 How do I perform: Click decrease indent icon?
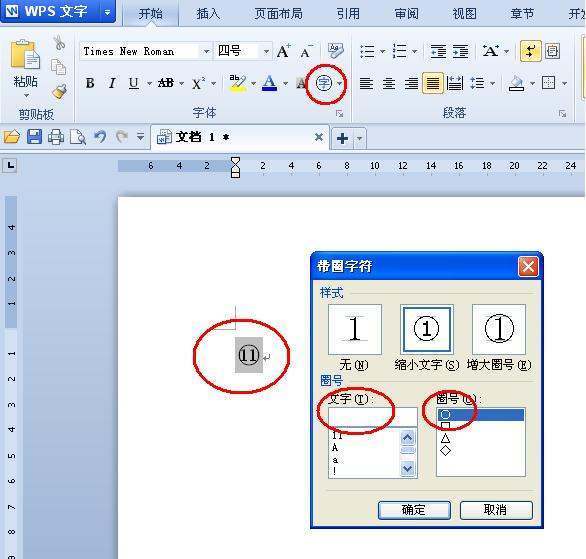pyautogui.click(x=438, y=51)
